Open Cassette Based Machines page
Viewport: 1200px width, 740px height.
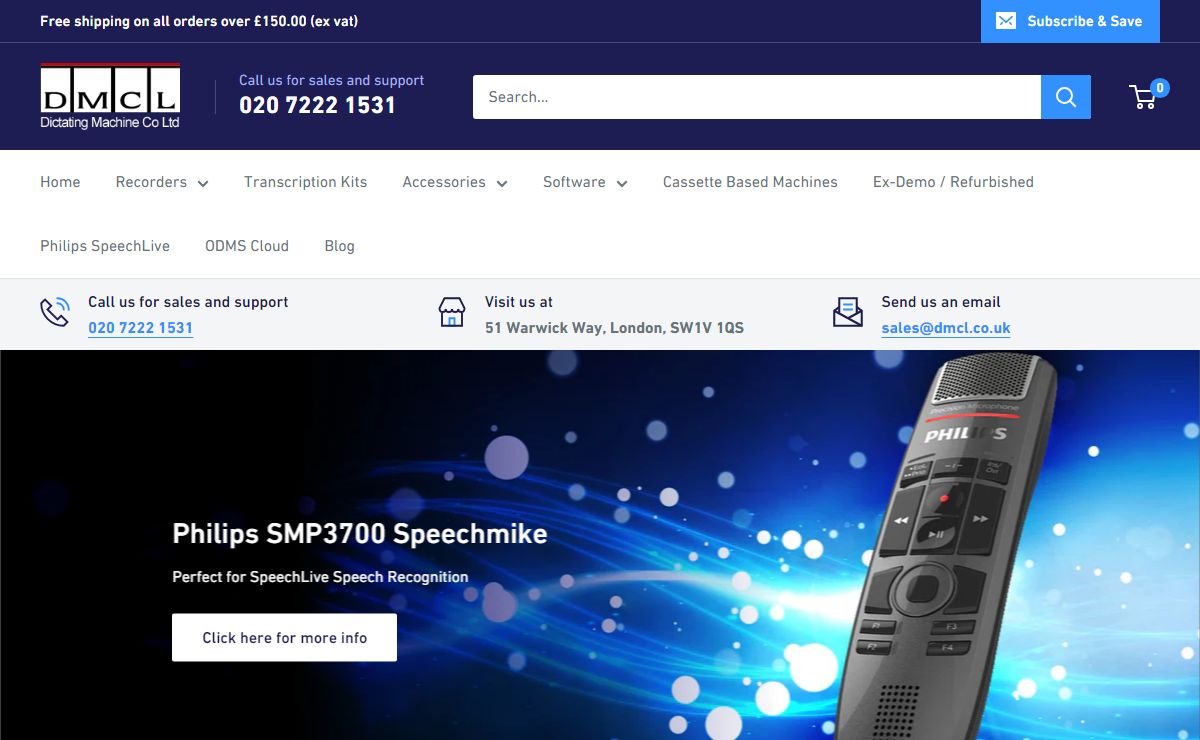point(750,182)
